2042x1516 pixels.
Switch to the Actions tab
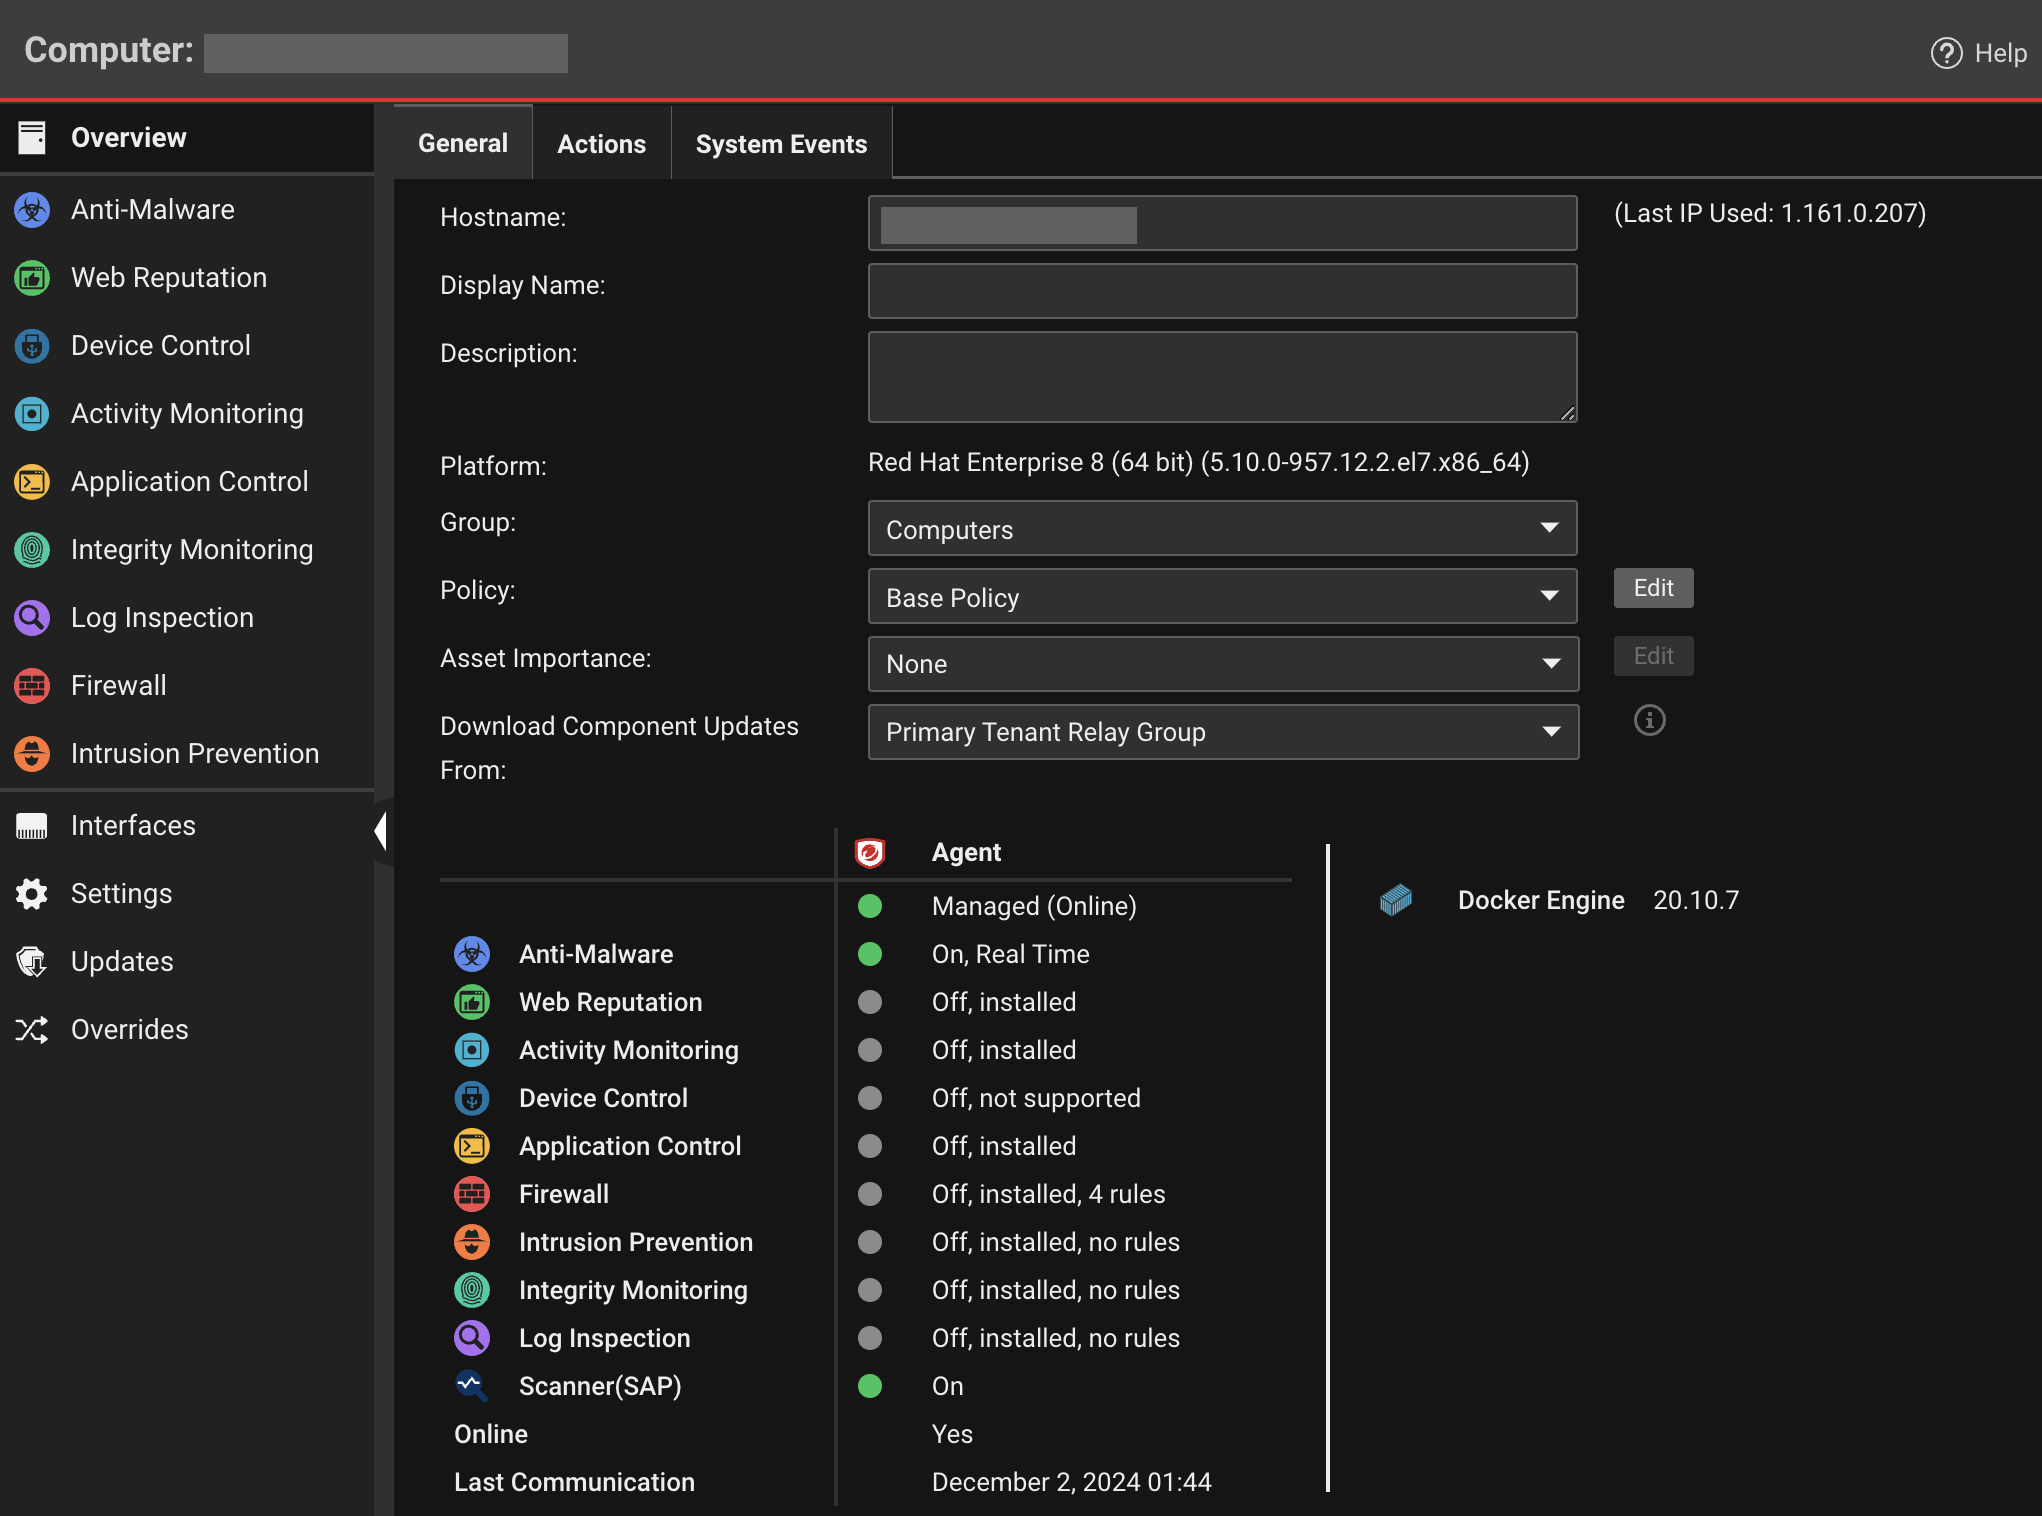[600, 142]
